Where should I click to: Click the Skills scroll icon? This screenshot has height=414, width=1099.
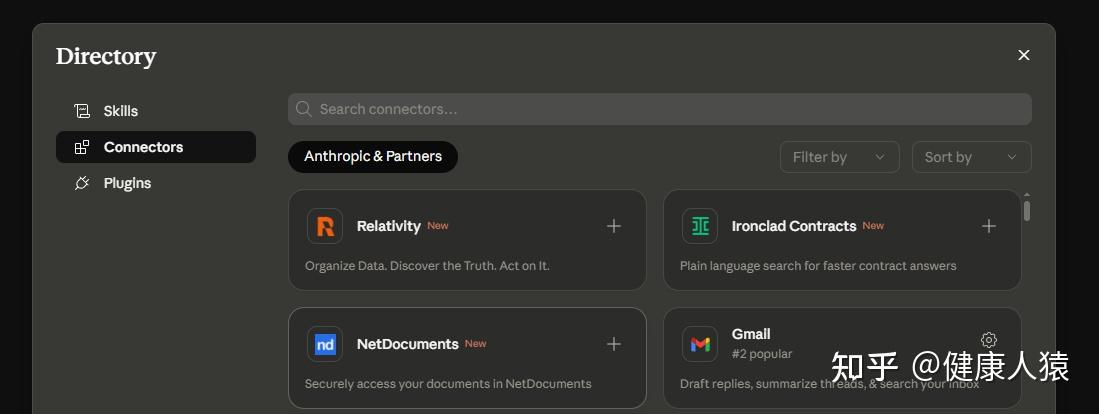82,111
